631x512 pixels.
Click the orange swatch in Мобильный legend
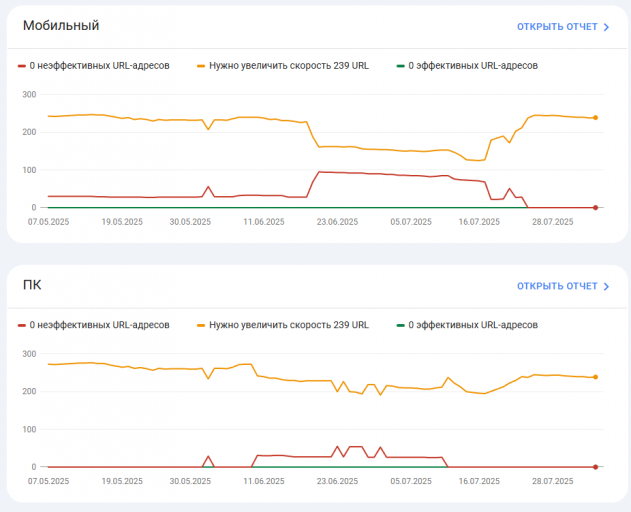(201, 66)
